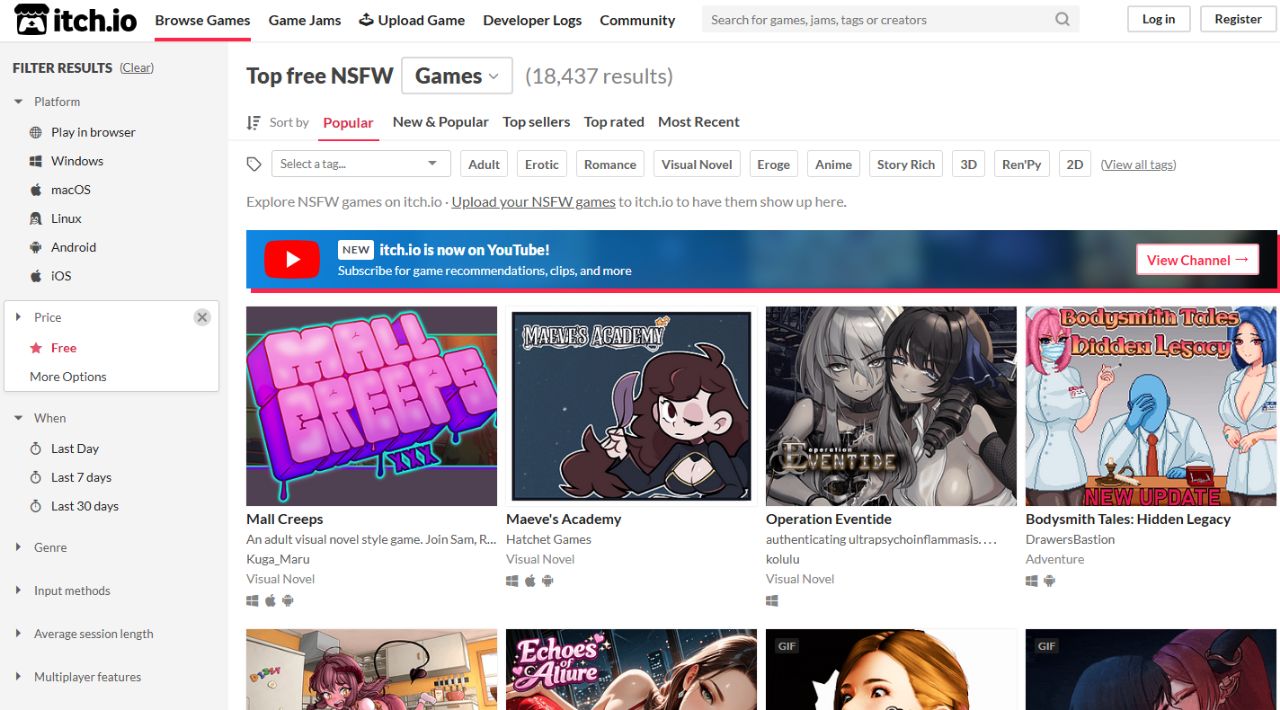Click the Register button
This screenshot has width=1280, height=710.
[x=1238, y=19]
